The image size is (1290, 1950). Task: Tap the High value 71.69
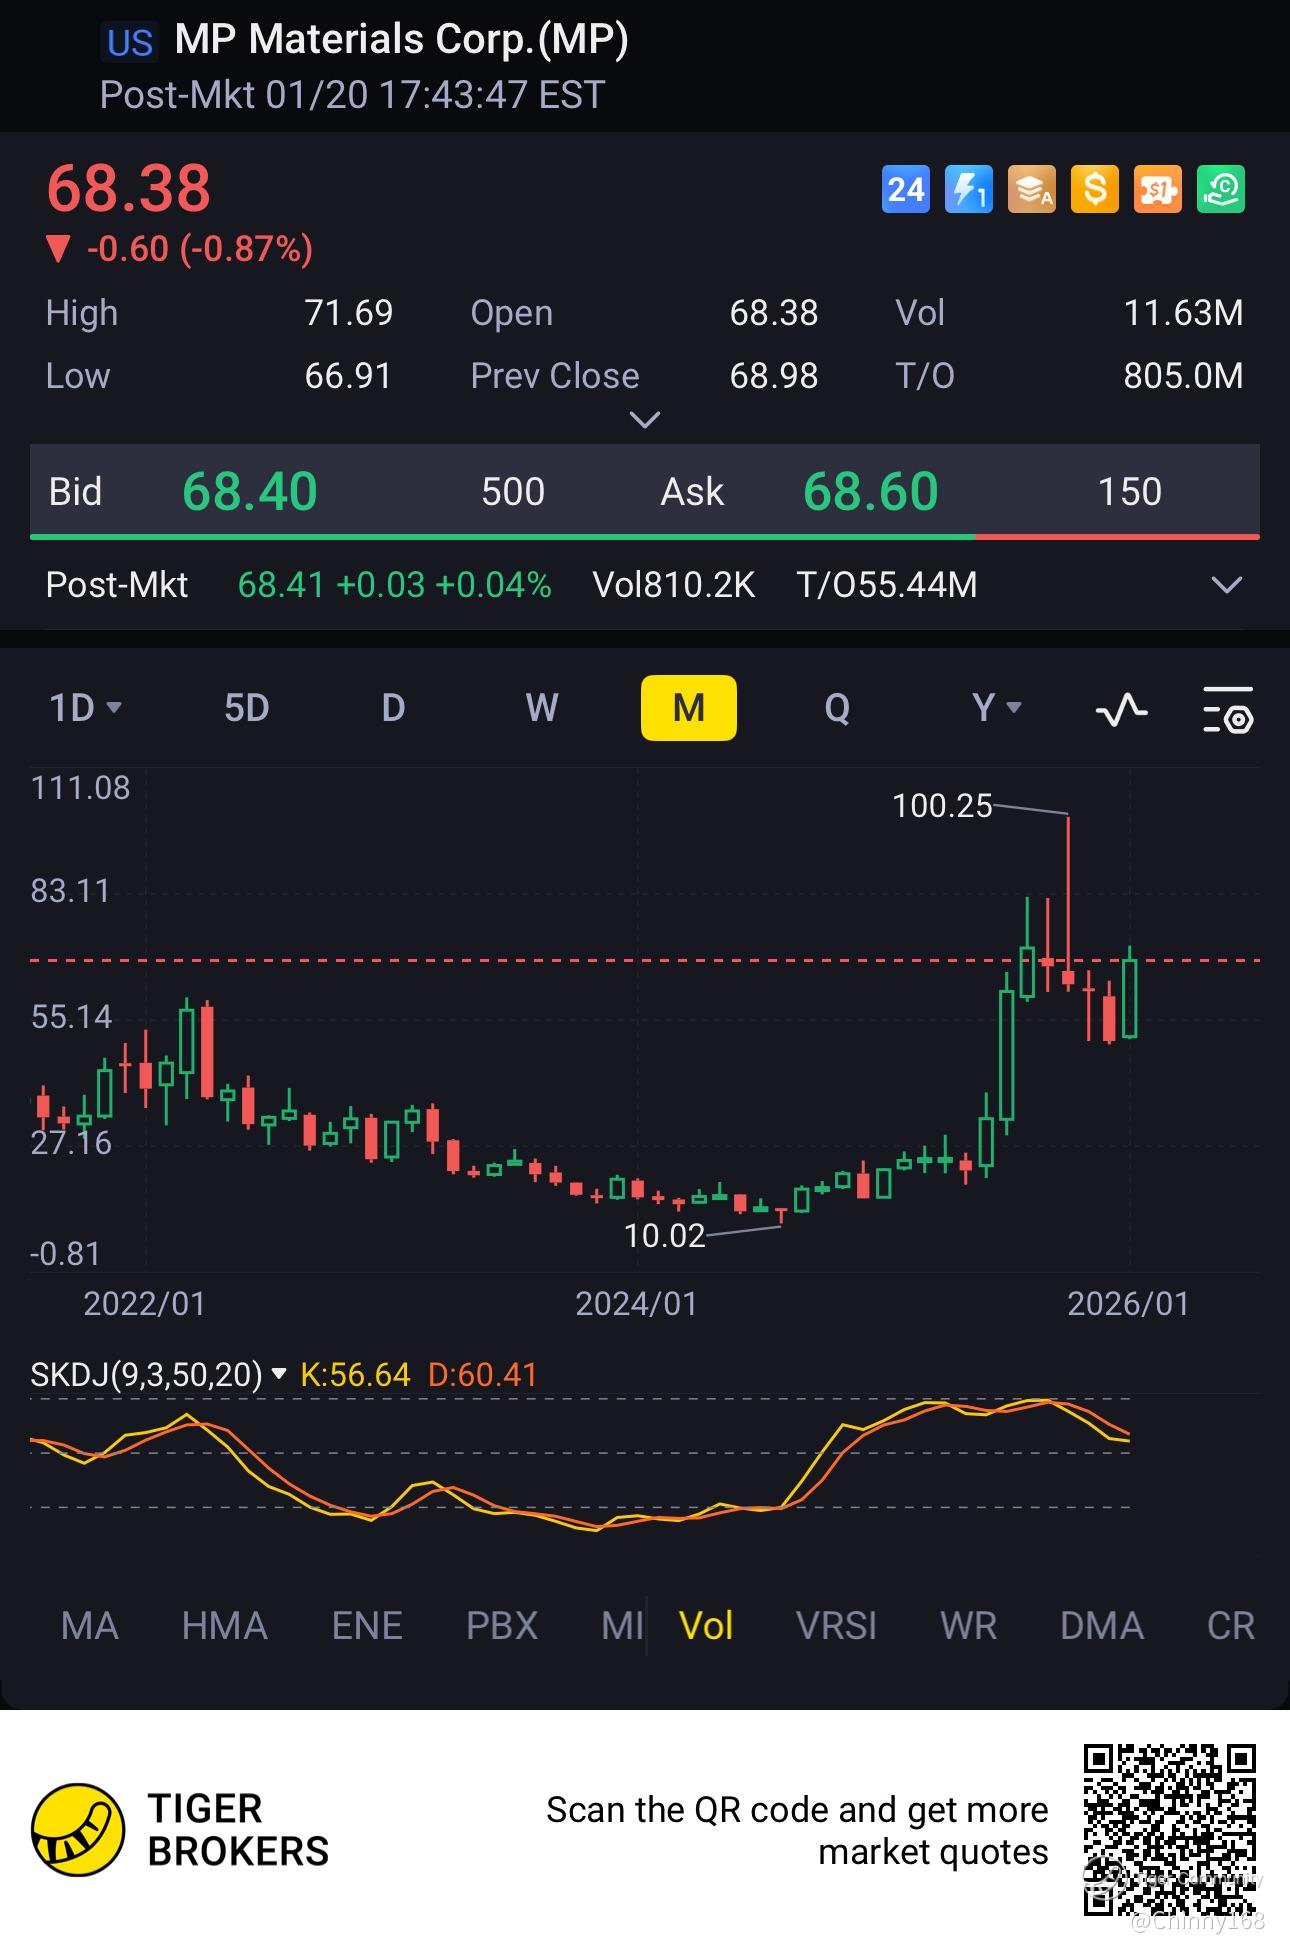(349, 313)
